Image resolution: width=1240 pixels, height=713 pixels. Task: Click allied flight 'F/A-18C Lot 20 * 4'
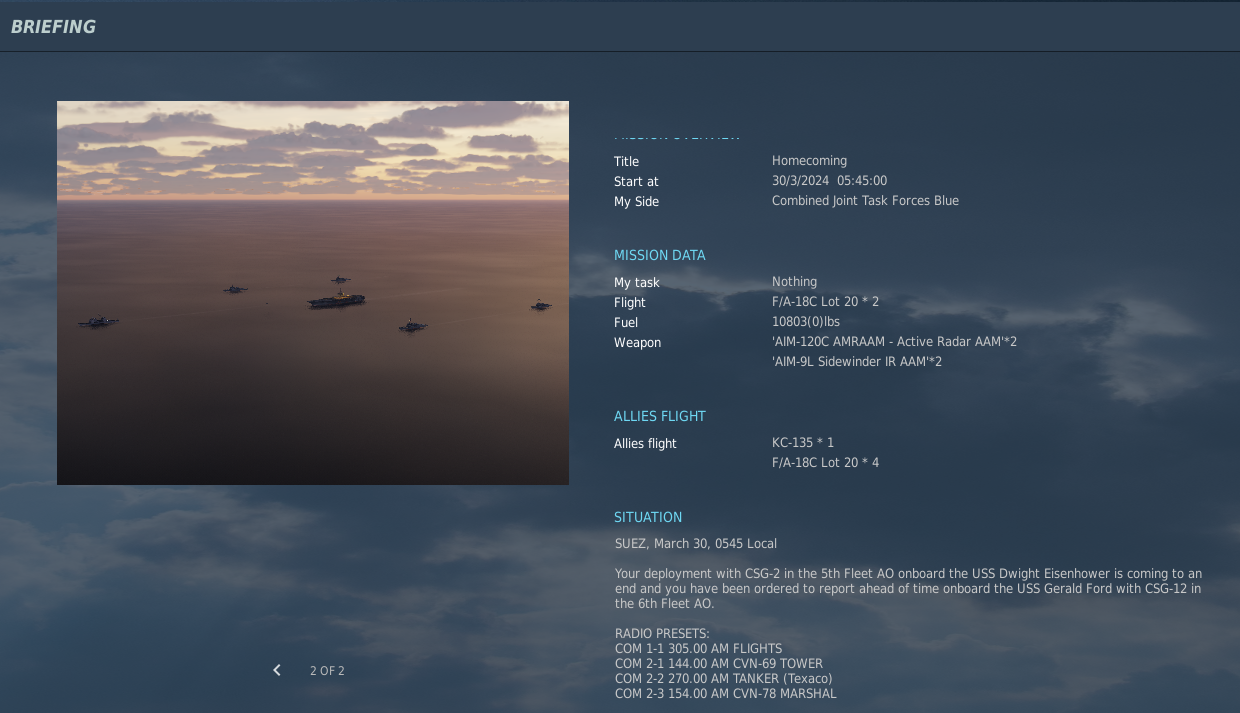[x=825, y=463]
